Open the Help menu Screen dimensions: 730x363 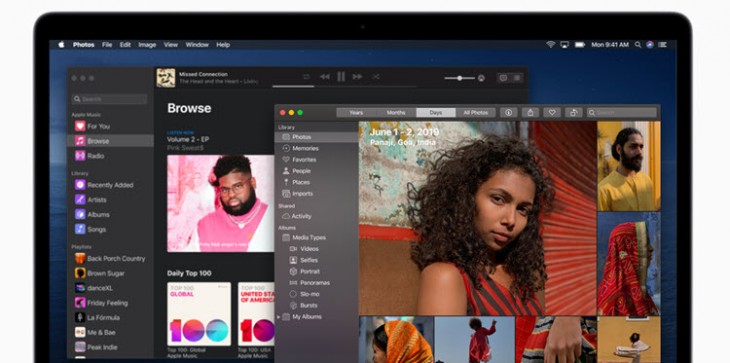[x=223, y=45]
